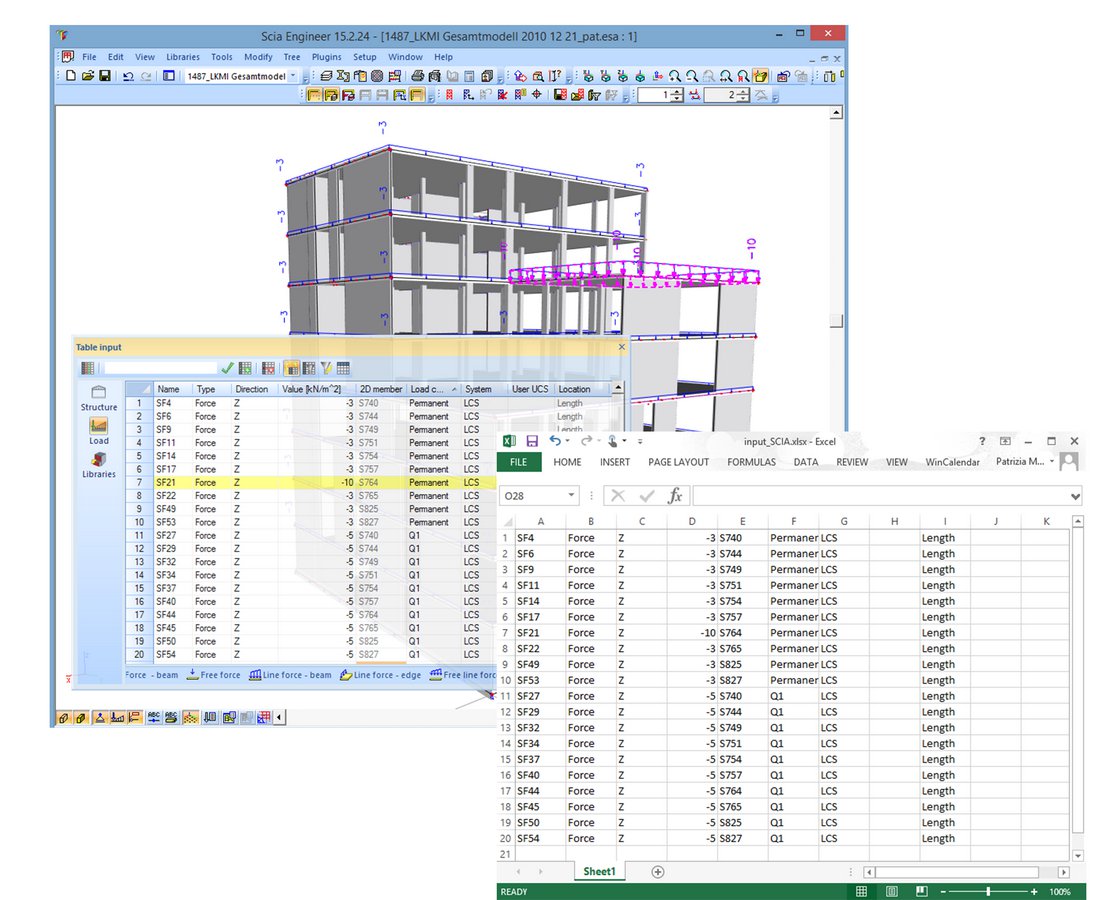Select Excel column E header
Image resolution: width=1103 pixels, height=900 pixels.
coord(742,521)
